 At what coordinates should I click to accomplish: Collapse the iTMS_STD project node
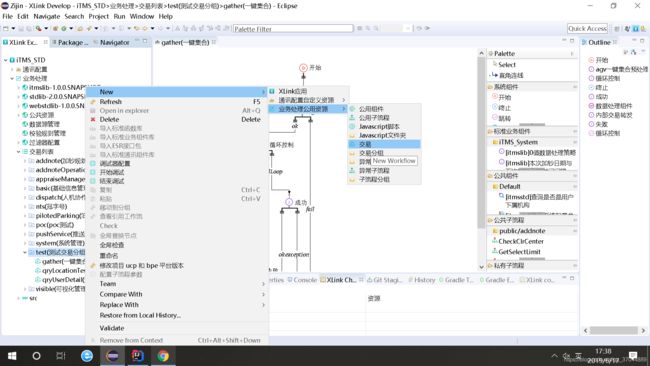(x=5, y=60)
